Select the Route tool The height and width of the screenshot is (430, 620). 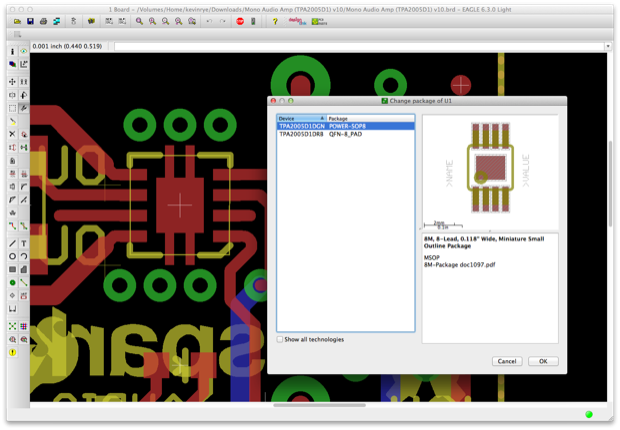12,226
